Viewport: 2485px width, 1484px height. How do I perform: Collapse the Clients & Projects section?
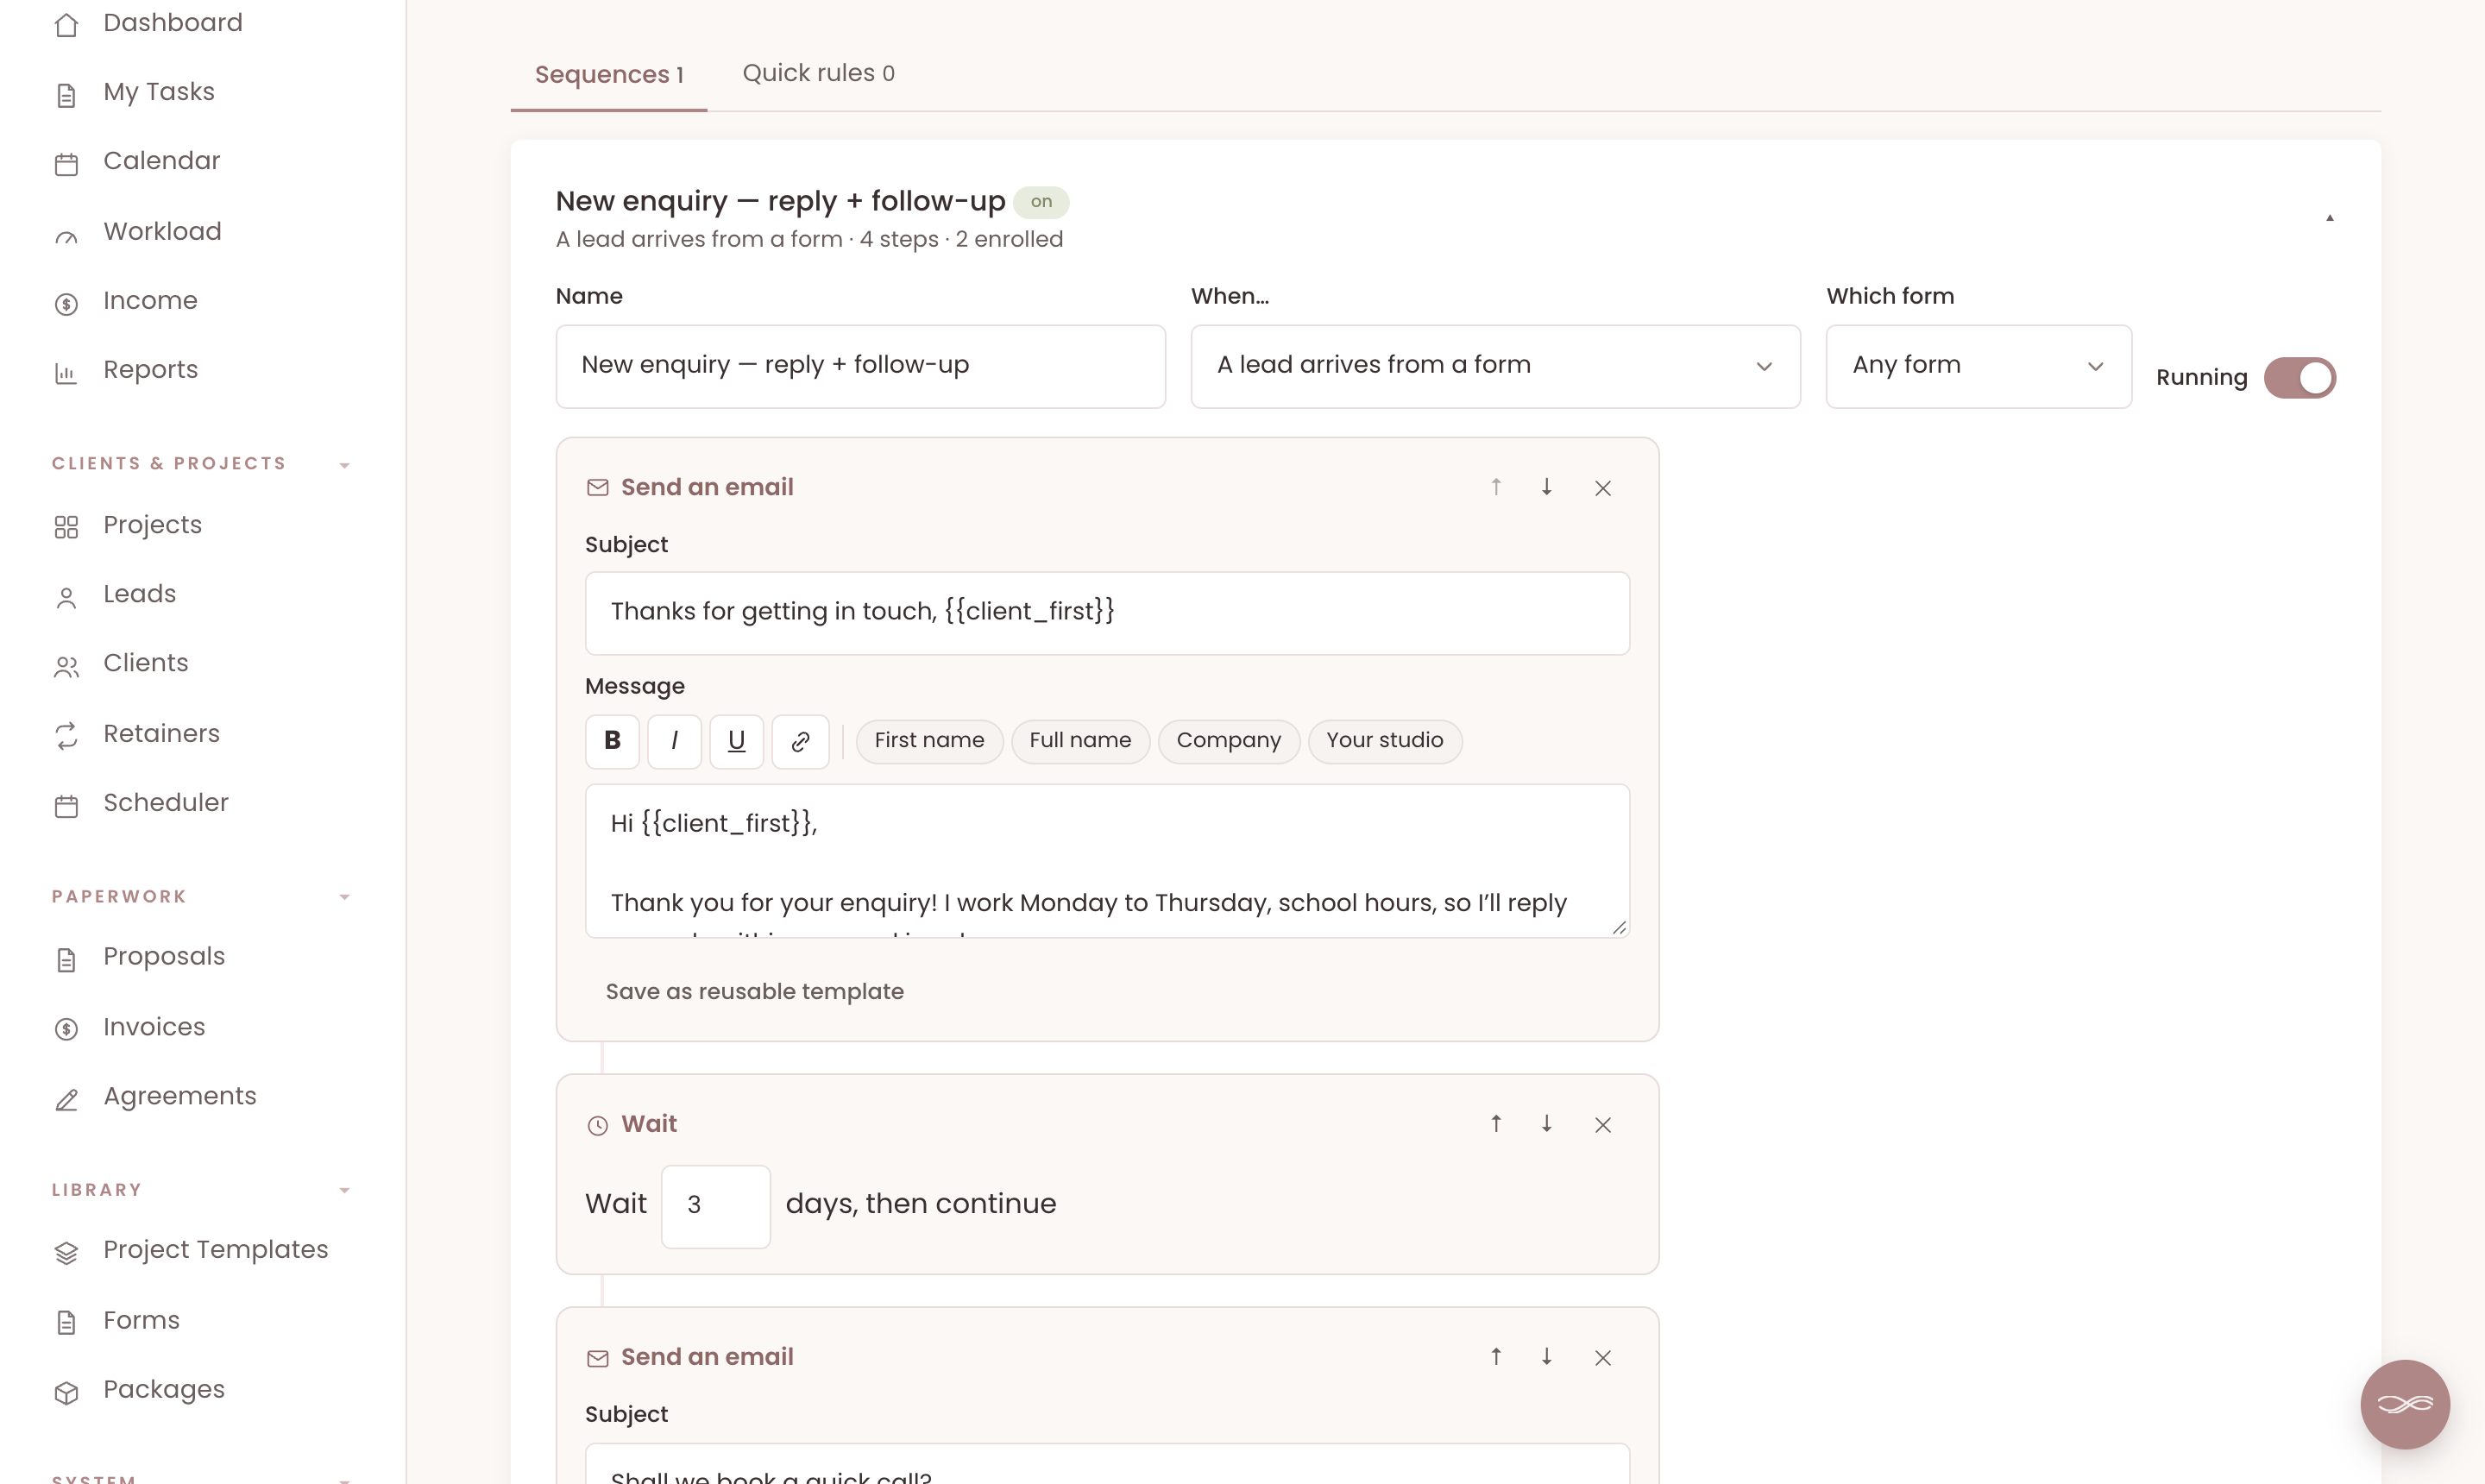(x=345, y=465)
